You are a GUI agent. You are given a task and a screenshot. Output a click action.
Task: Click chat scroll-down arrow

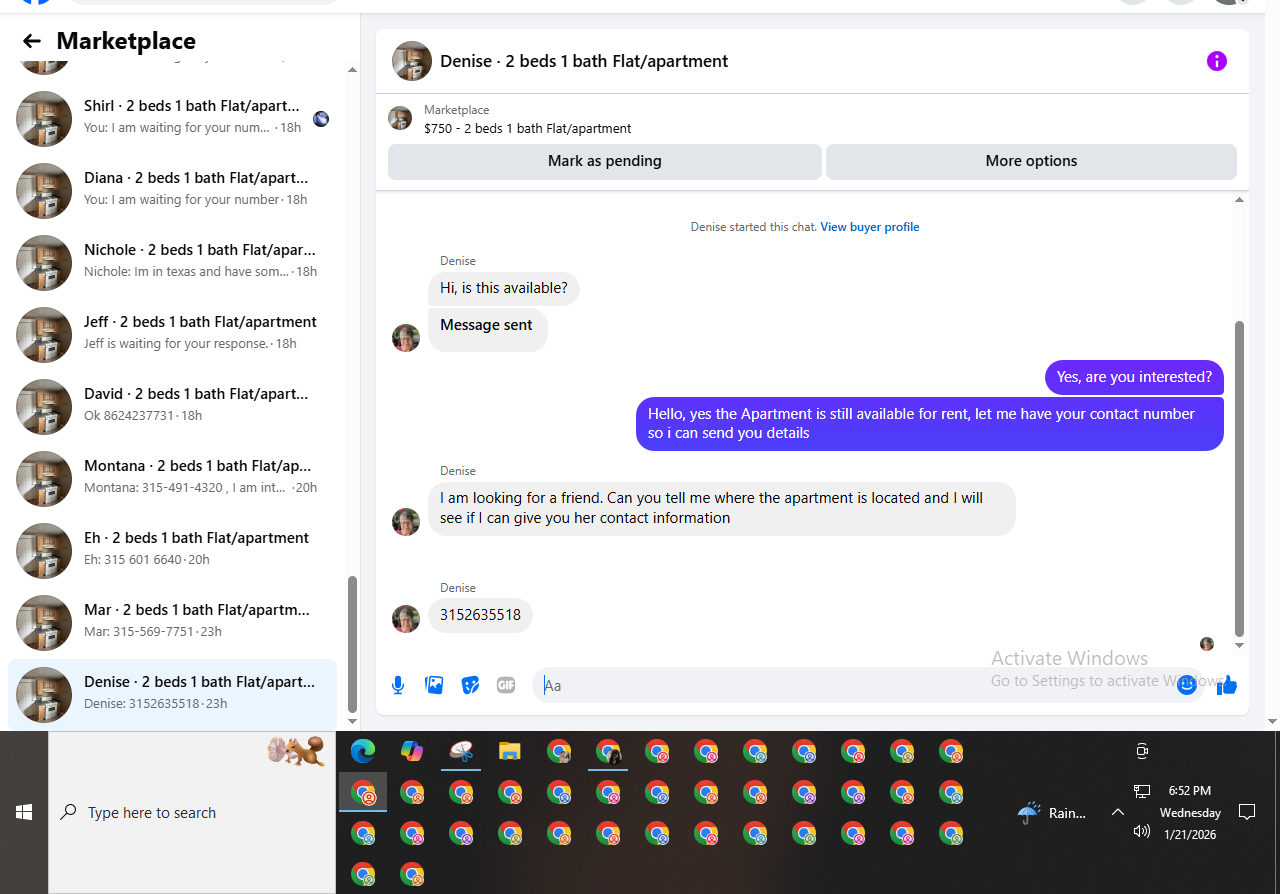pos(1240,646)
